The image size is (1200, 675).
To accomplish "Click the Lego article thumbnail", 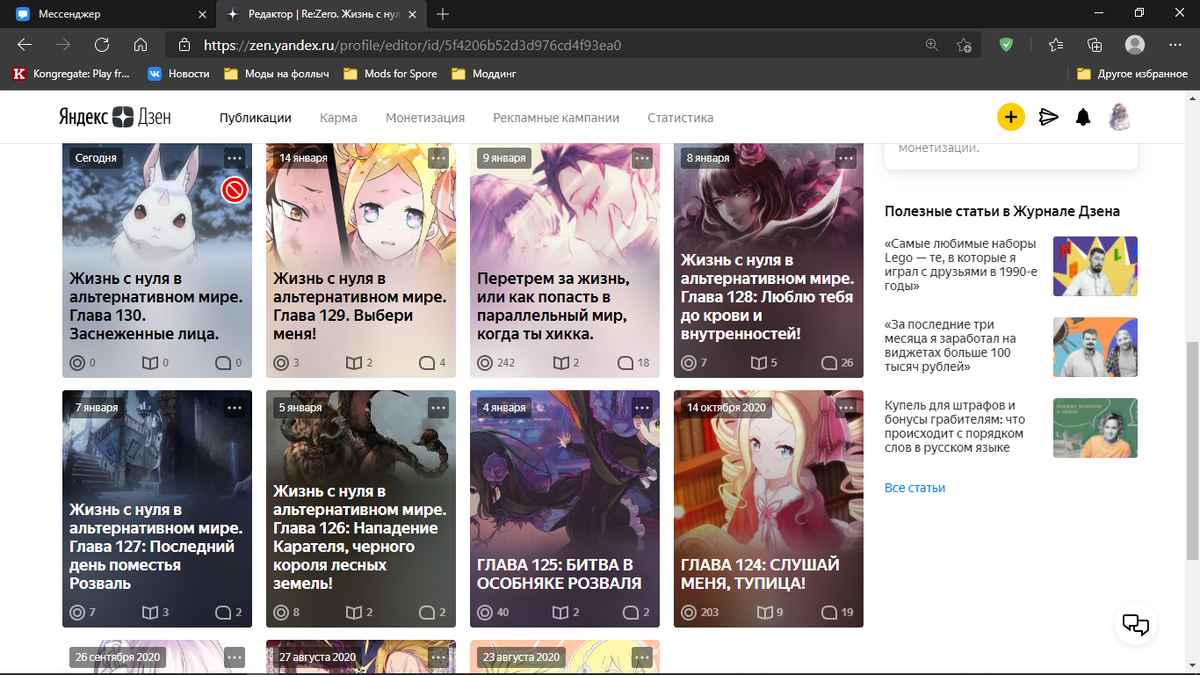I will click(x=1095, y=266).
